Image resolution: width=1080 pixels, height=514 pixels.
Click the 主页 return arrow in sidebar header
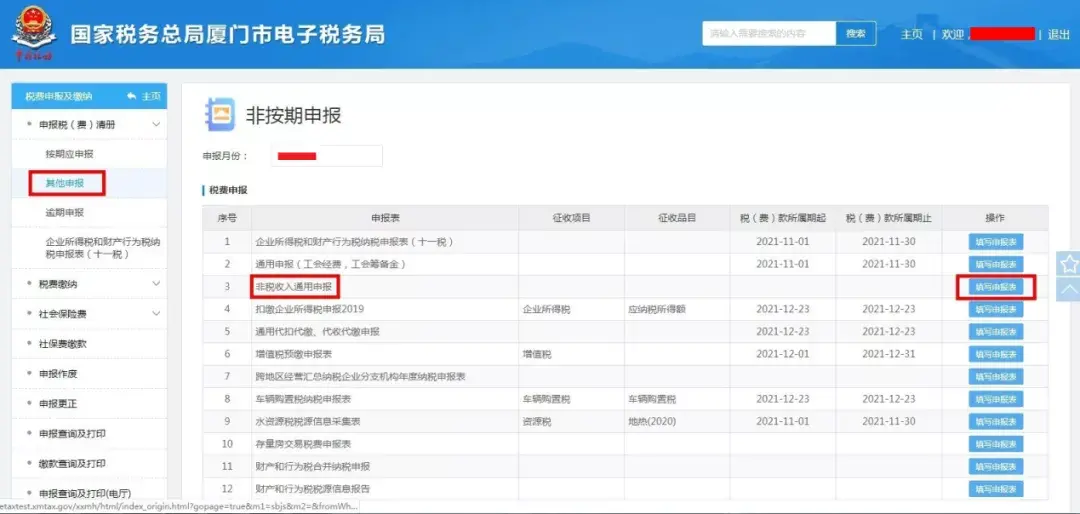pyautogui.click(x=145, y=96)
